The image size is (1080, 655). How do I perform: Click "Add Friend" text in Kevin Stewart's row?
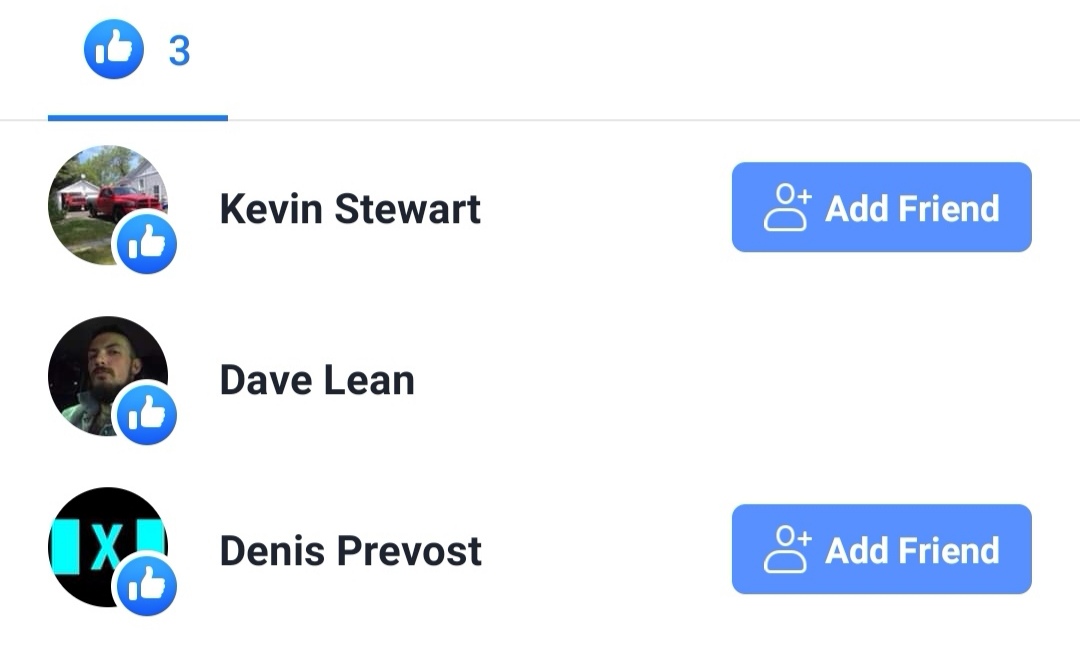click(x=912, y=208)
